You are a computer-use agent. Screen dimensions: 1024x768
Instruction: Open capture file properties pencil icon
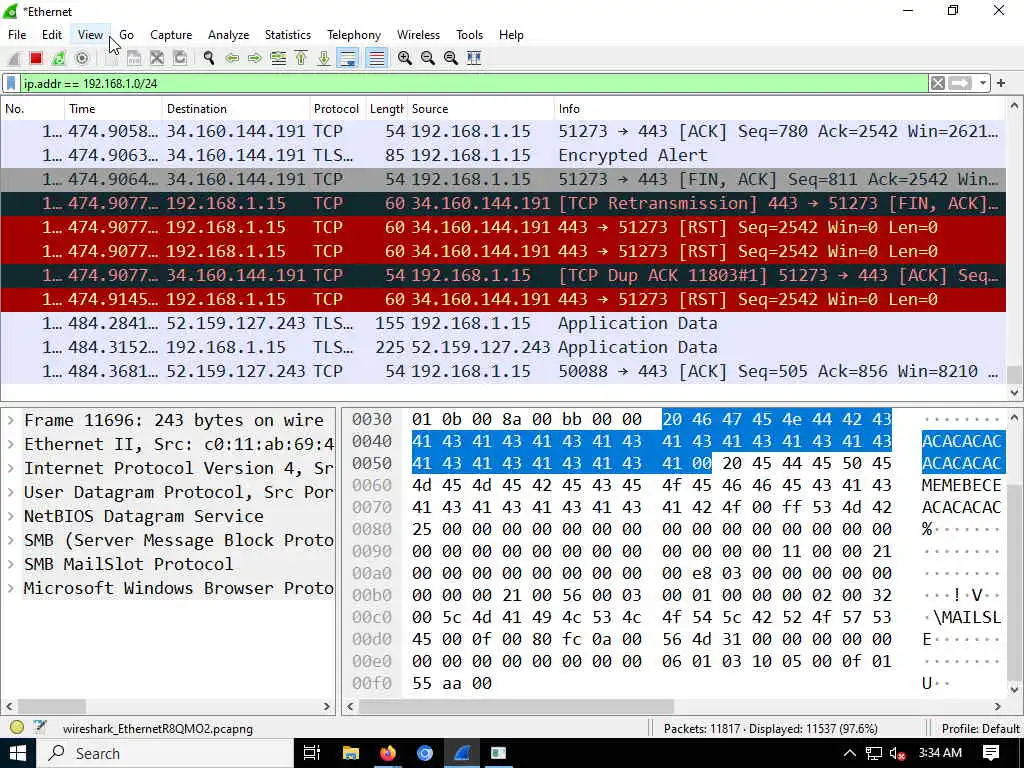(40, 727)
